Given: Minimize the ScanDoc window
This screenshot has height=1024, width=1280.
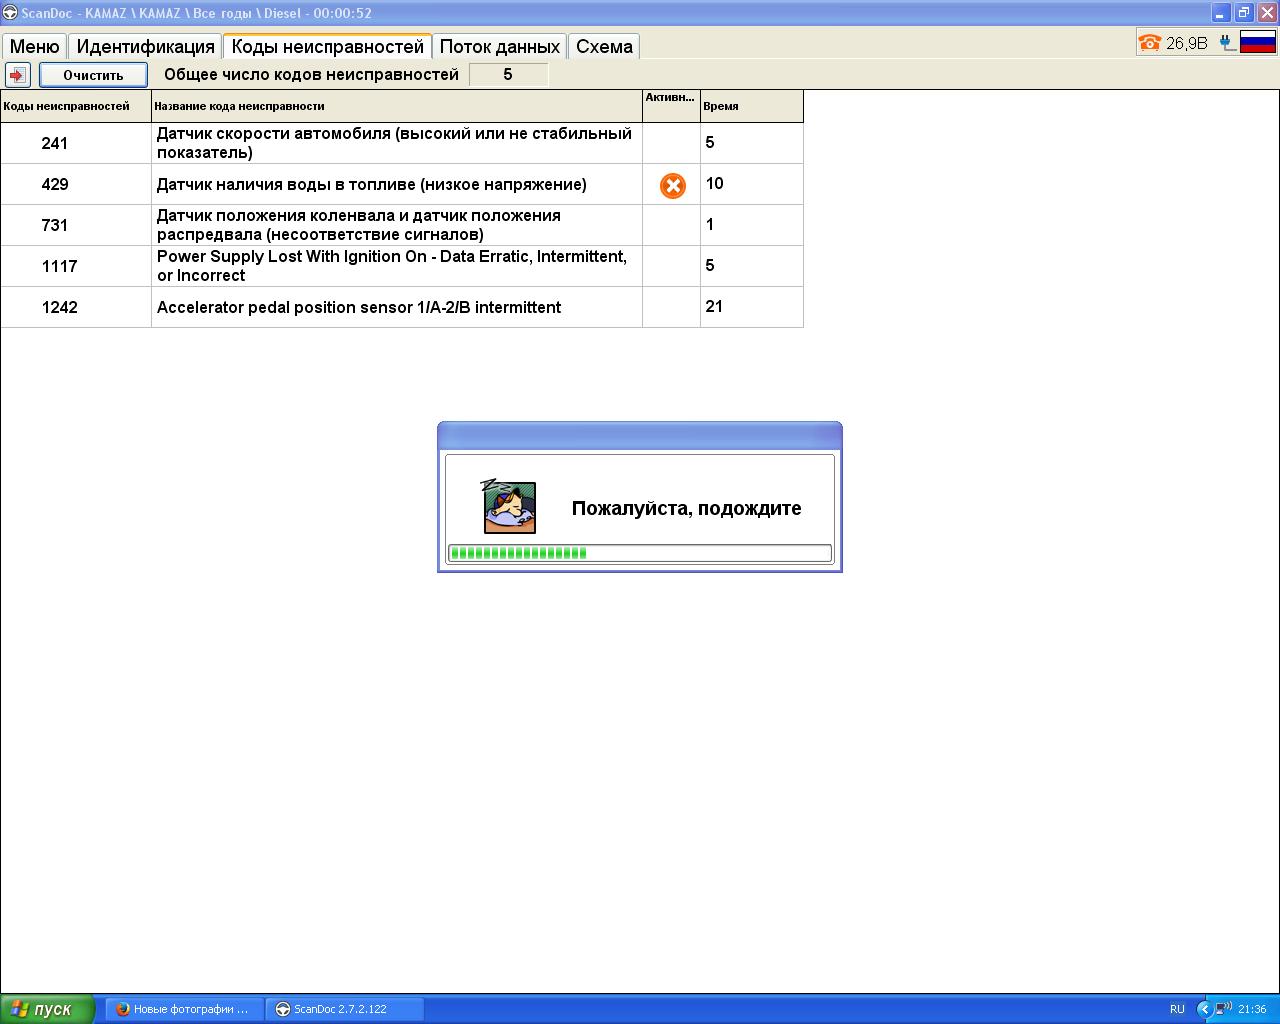Looking at the screenshot, I should click(x=1221, y=13).
